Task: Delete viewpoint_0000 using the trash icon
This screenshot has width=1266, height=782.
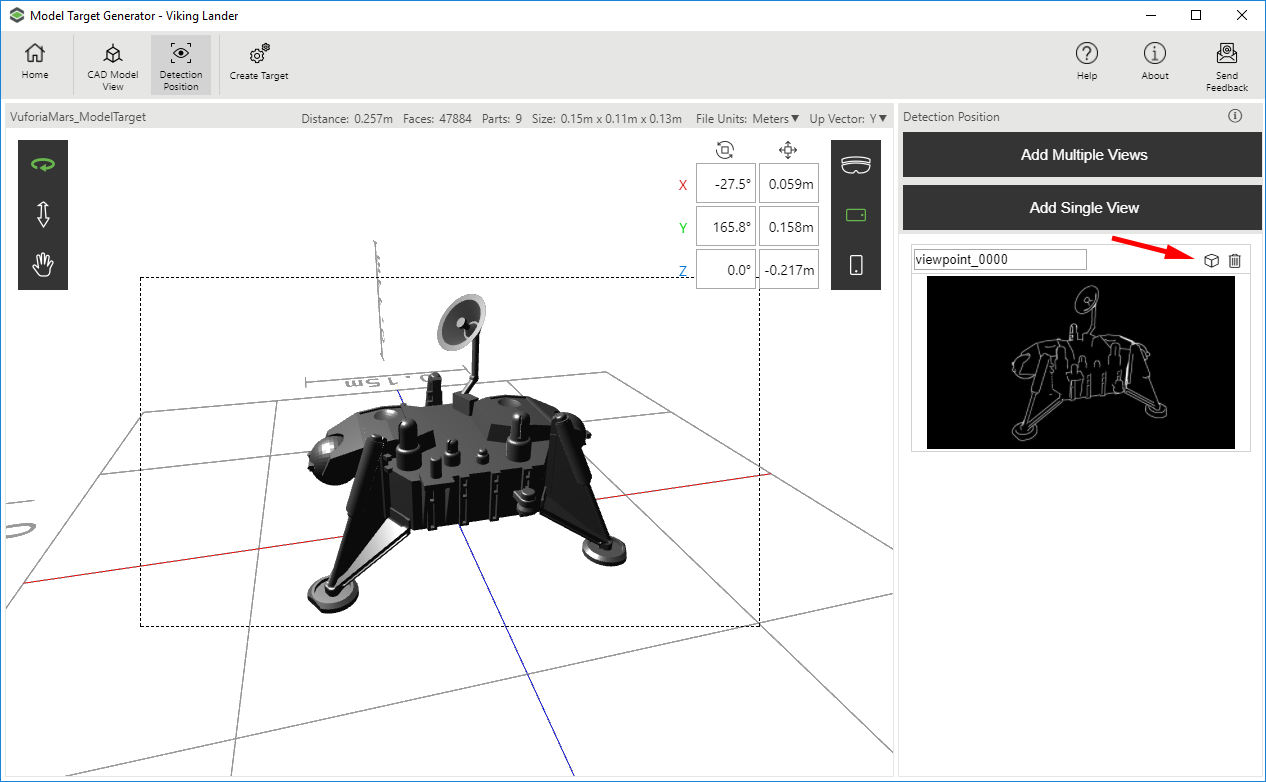Action: [x=1235, y=260]
